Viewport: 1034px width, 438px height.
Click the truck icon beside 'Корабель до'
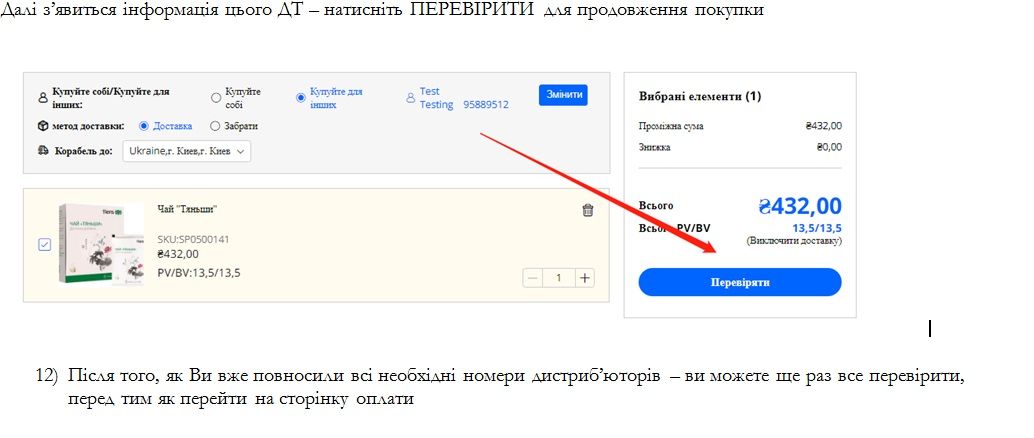pos(42,151)
